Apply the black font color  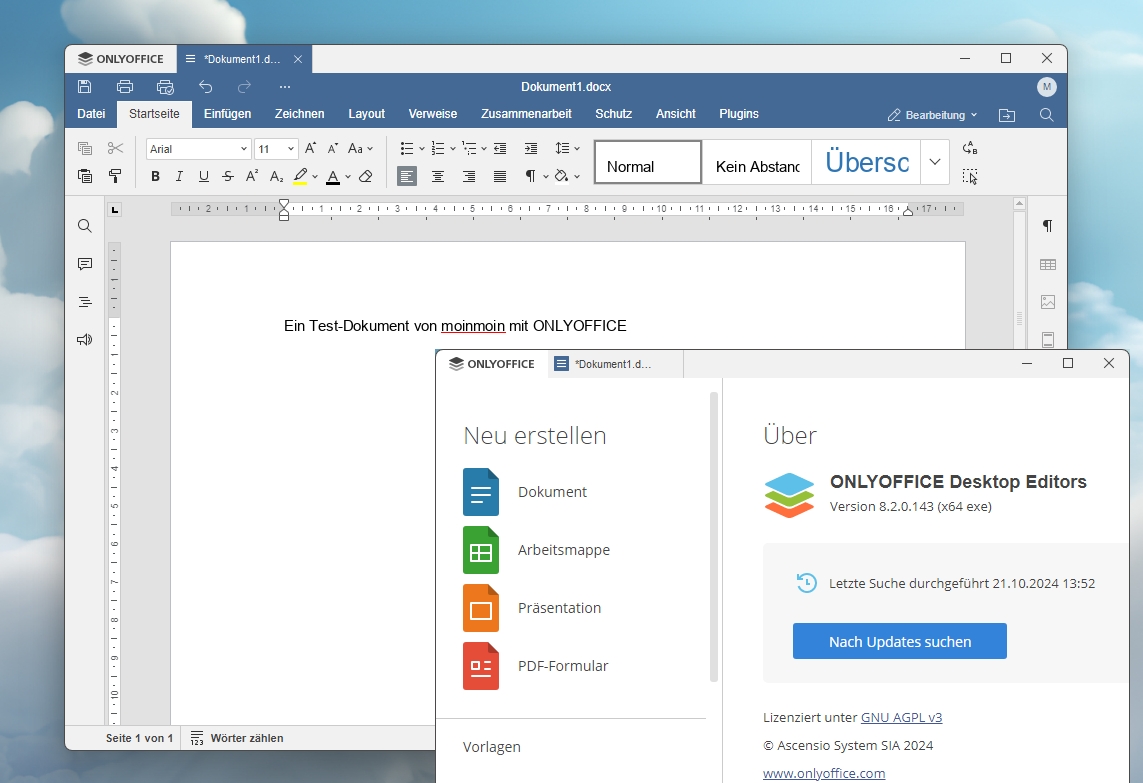tap(333, 176)
